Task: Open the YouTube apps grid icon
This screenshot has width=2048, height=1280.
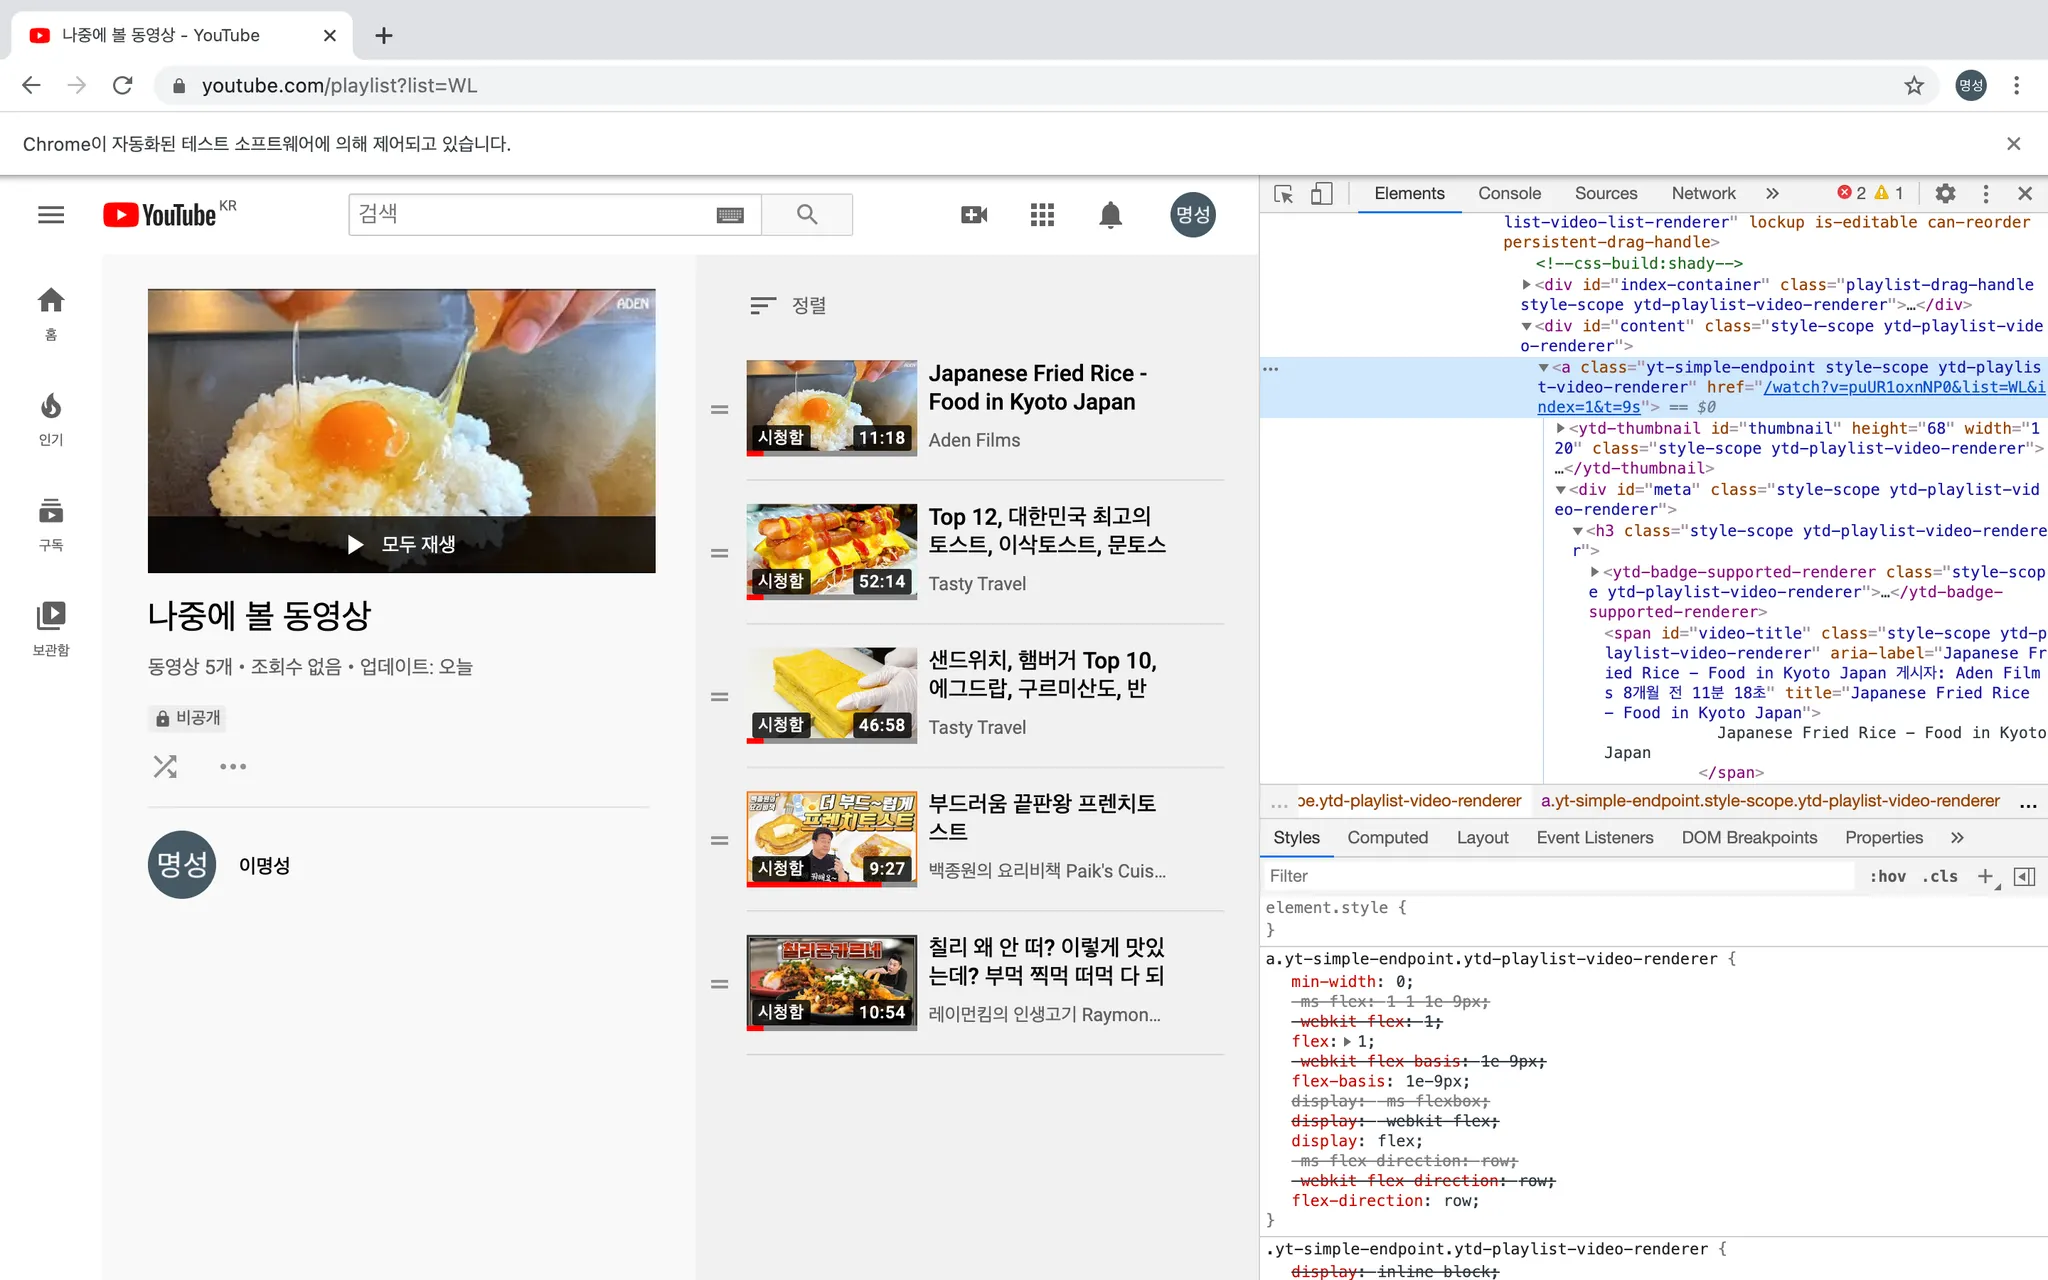Action: point(1042,215)
